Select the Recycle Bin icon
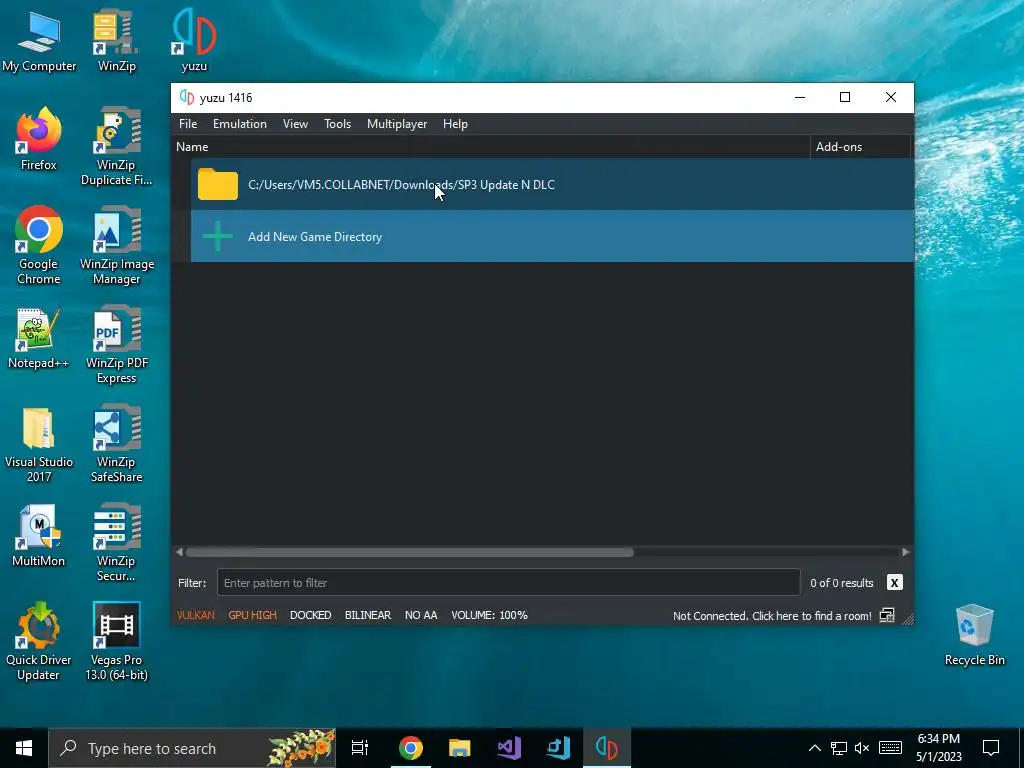Image resolution: width=1024 pixels, height=768 pixels. (x=974, y=635)
